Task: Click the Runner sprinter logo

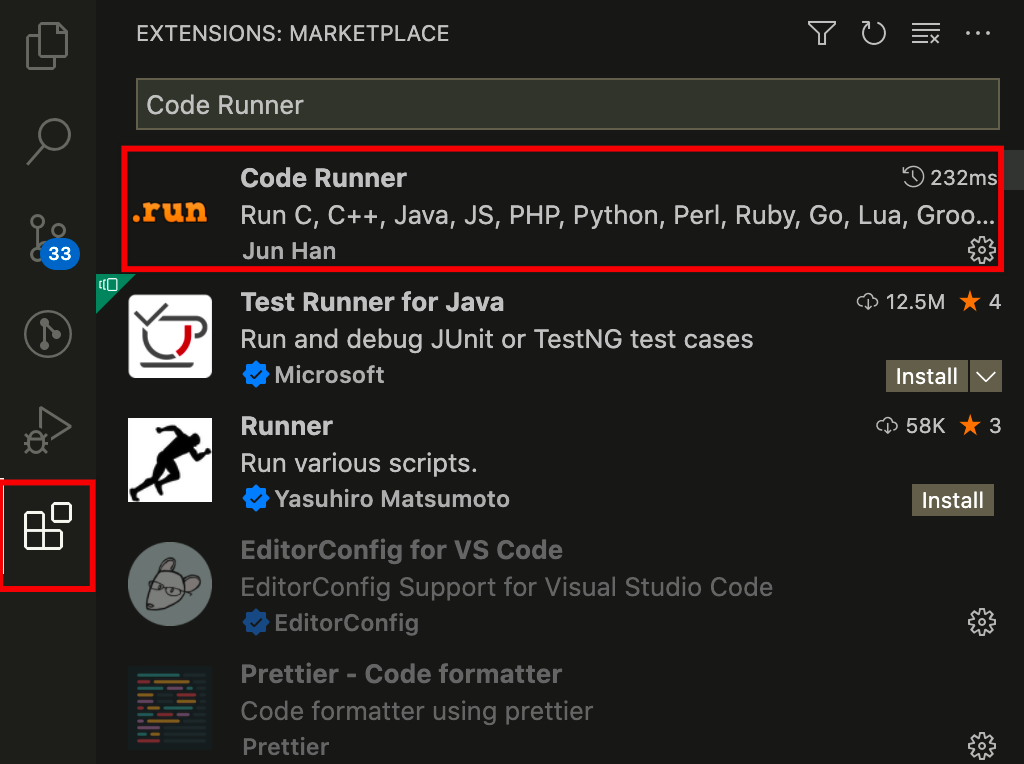Action: pyautogui.click(x=170, y=460)
